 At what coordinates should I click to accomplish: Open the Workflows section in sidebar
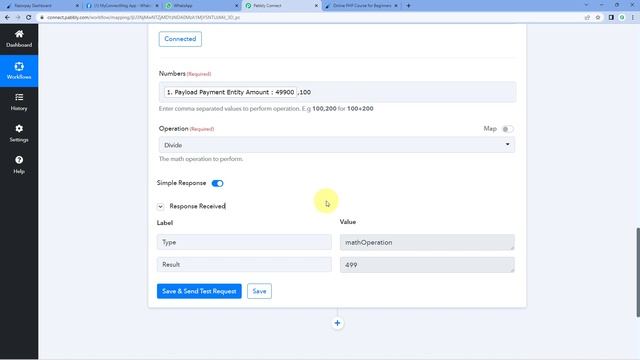point(19,71)
